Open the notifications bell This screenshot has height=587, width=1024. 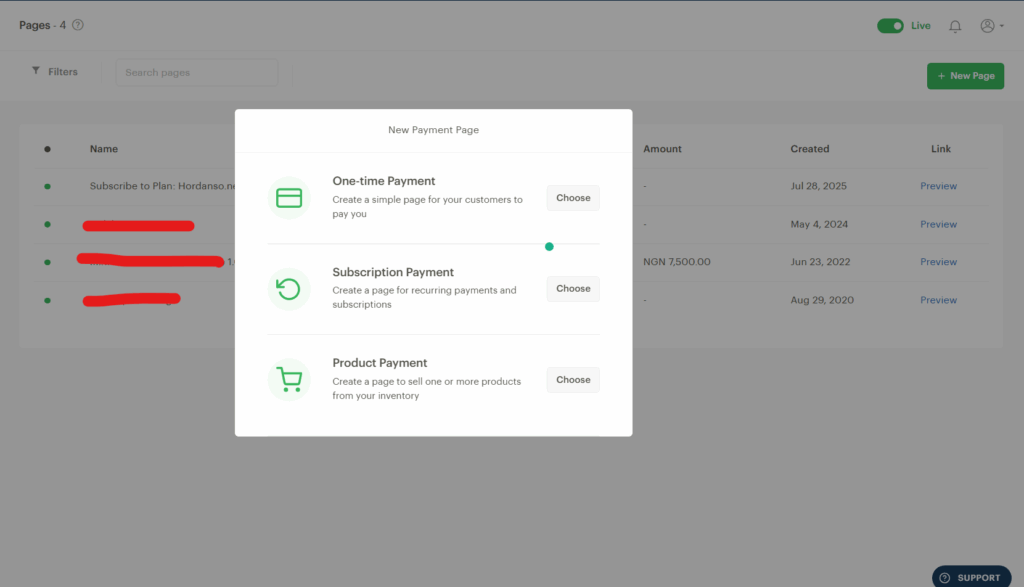point(955,26)
